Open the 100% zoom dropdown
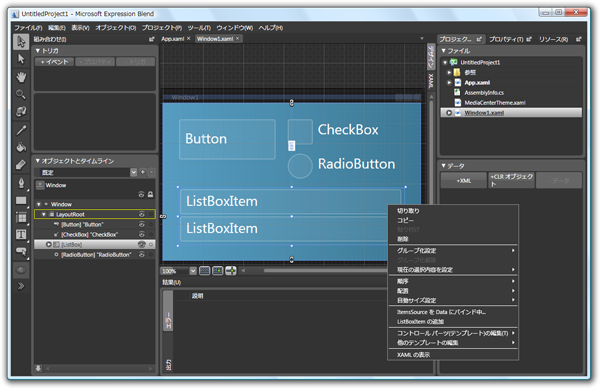This screenshot has width=600, height=389. pos(193,271)
